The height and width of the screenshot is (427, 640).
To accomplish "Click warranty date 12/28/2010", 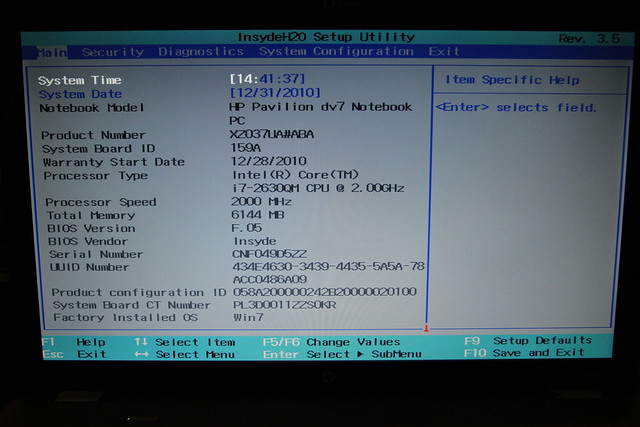I will coord(269,161).
